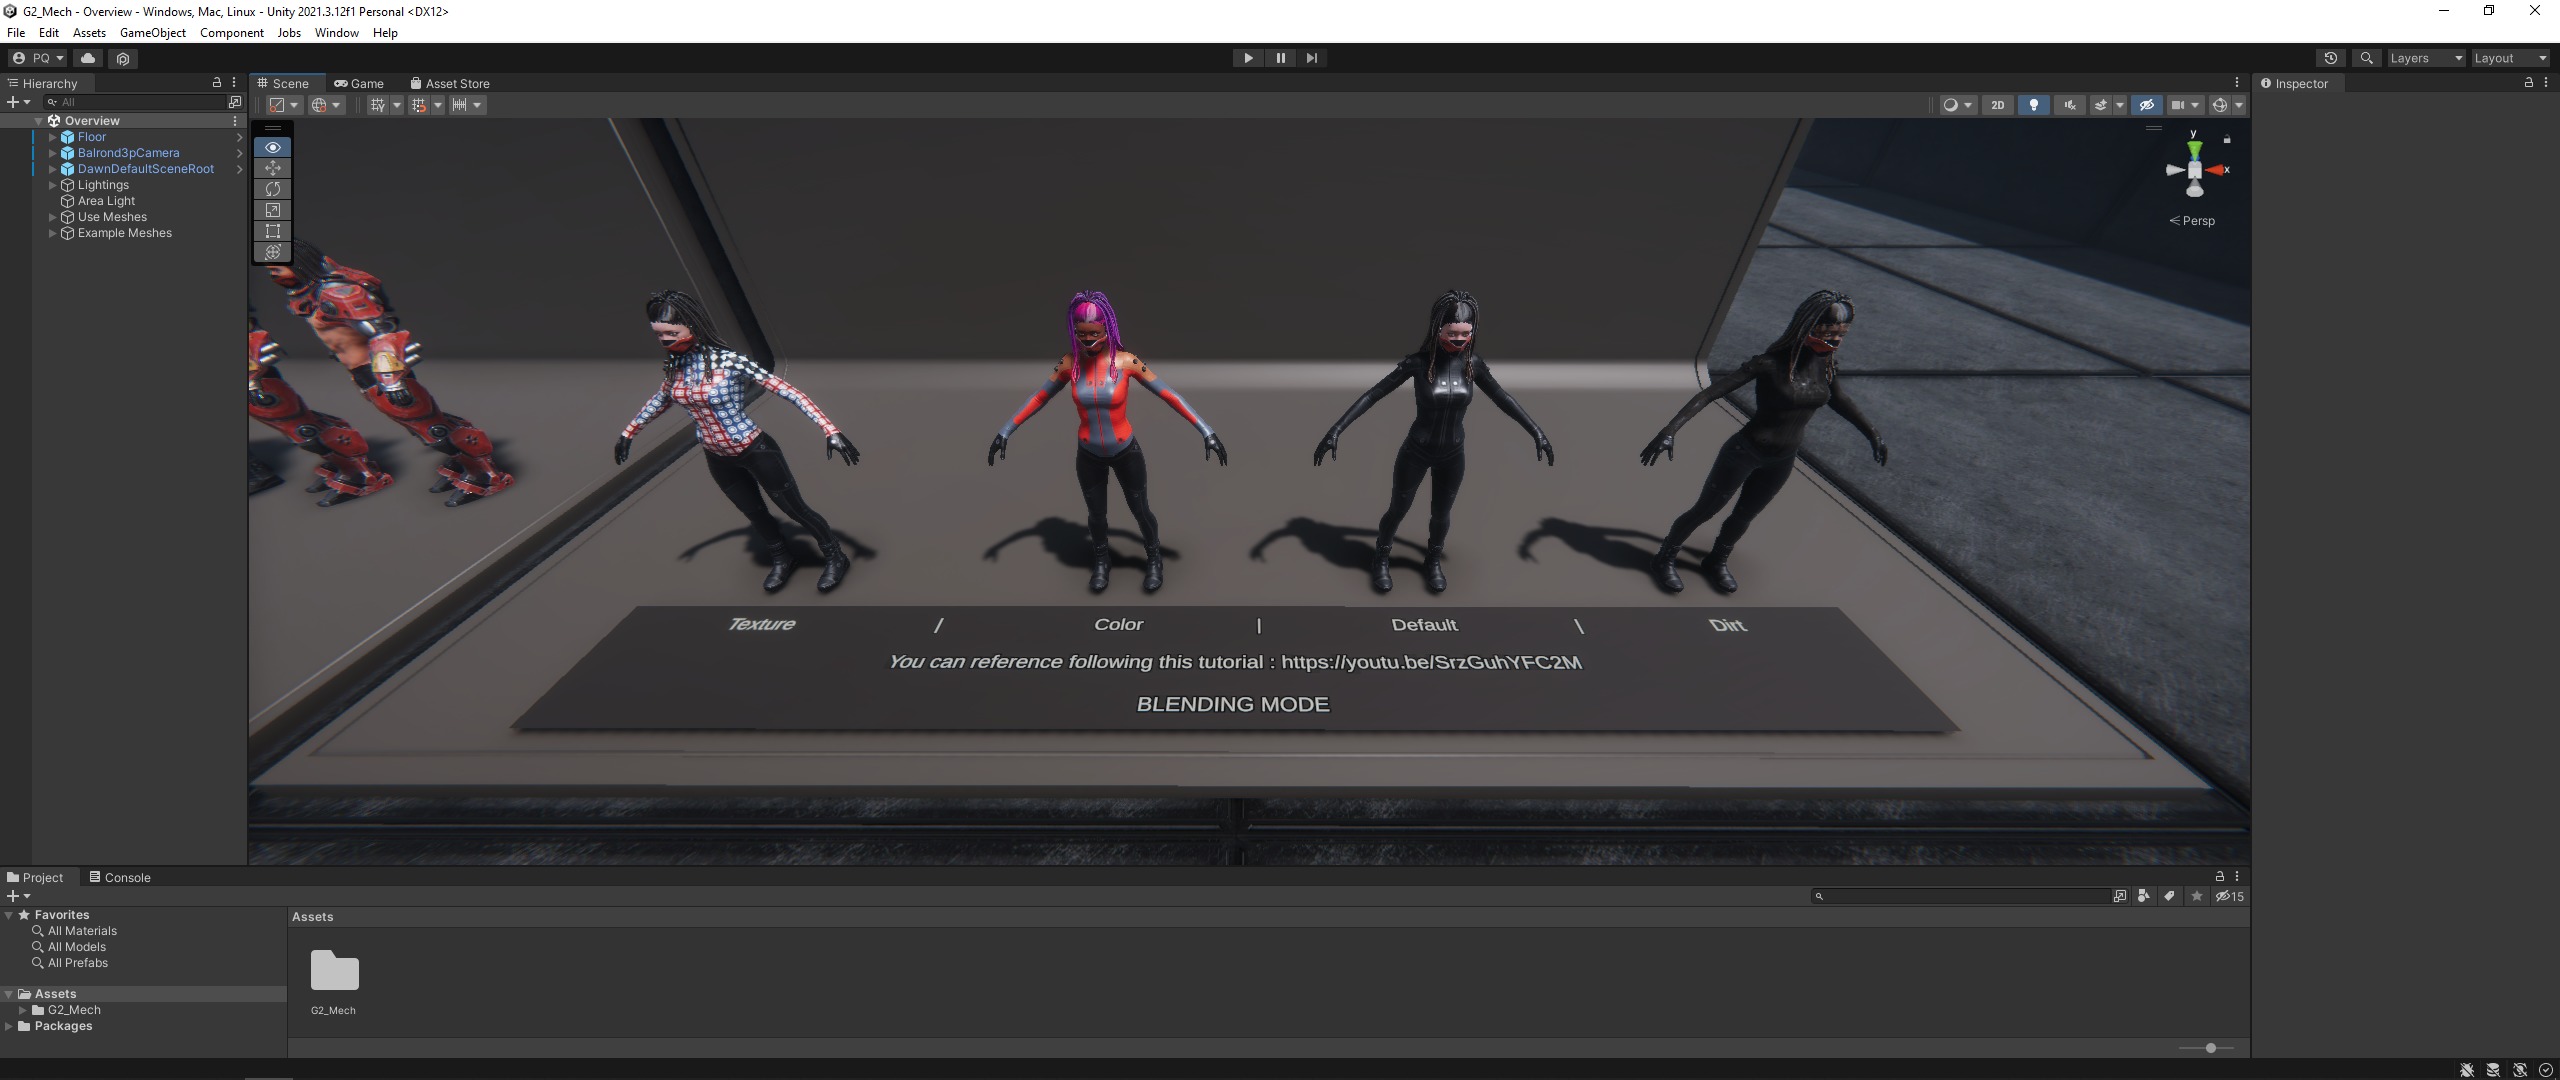Toggle 2D scene view mode
Viewport: 2560px width, 1080px height.
[1997, 105]
